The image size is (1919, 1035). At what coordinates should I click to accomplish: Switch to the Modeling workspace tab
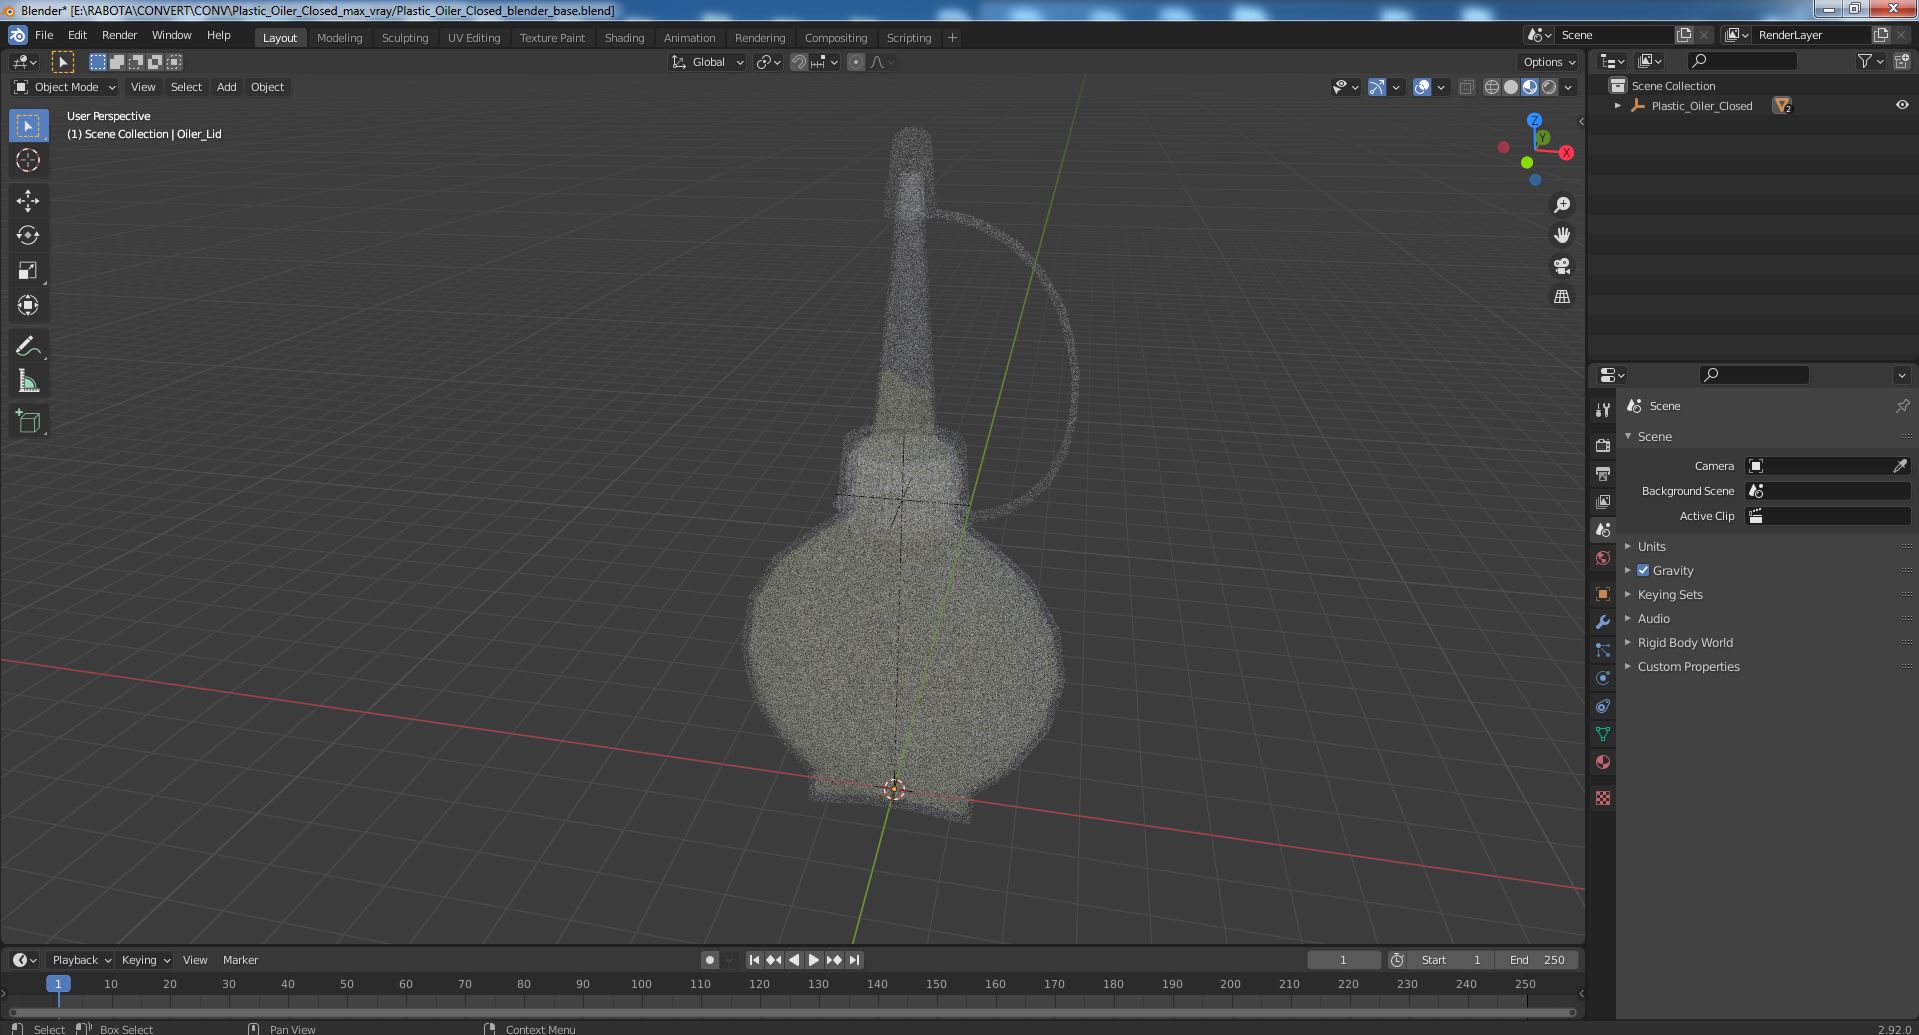point(339,38)
